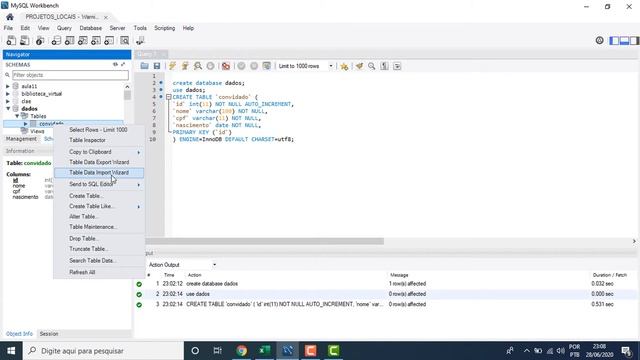This screenshot has width=640, height=360.
Task: Click the reconnect to DBMS icon
Action: (x=140, y=40)
